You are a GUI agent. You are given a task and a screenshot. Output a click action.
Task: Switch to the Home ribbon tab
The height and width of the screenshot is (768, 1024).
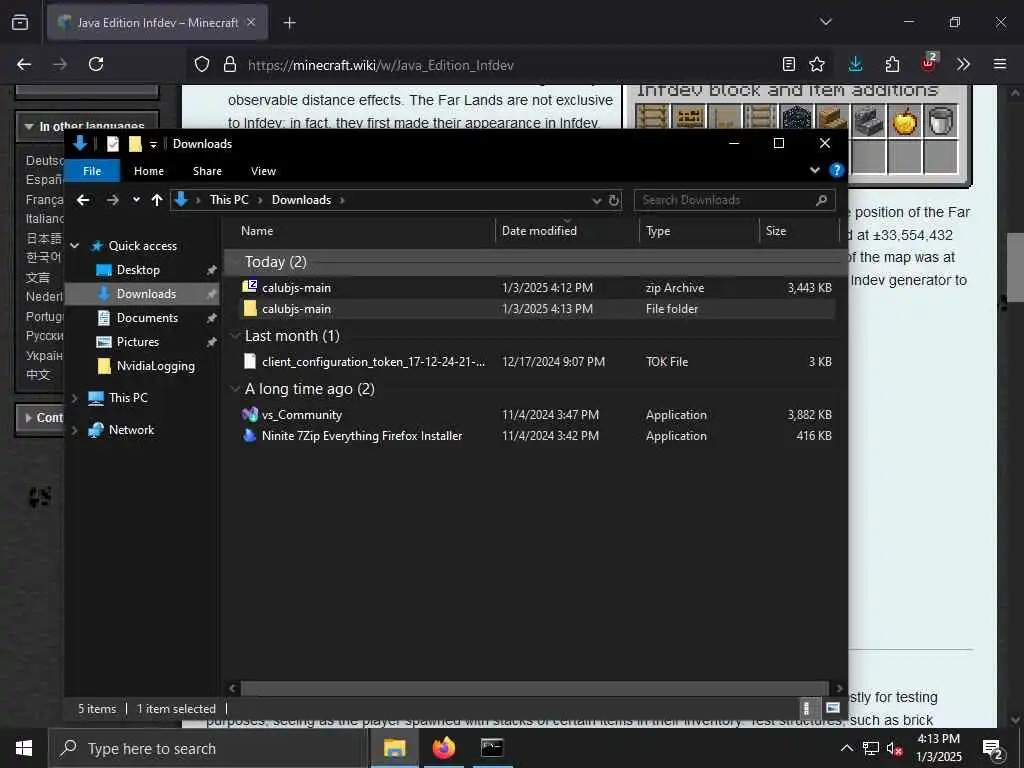click(149, 170)
